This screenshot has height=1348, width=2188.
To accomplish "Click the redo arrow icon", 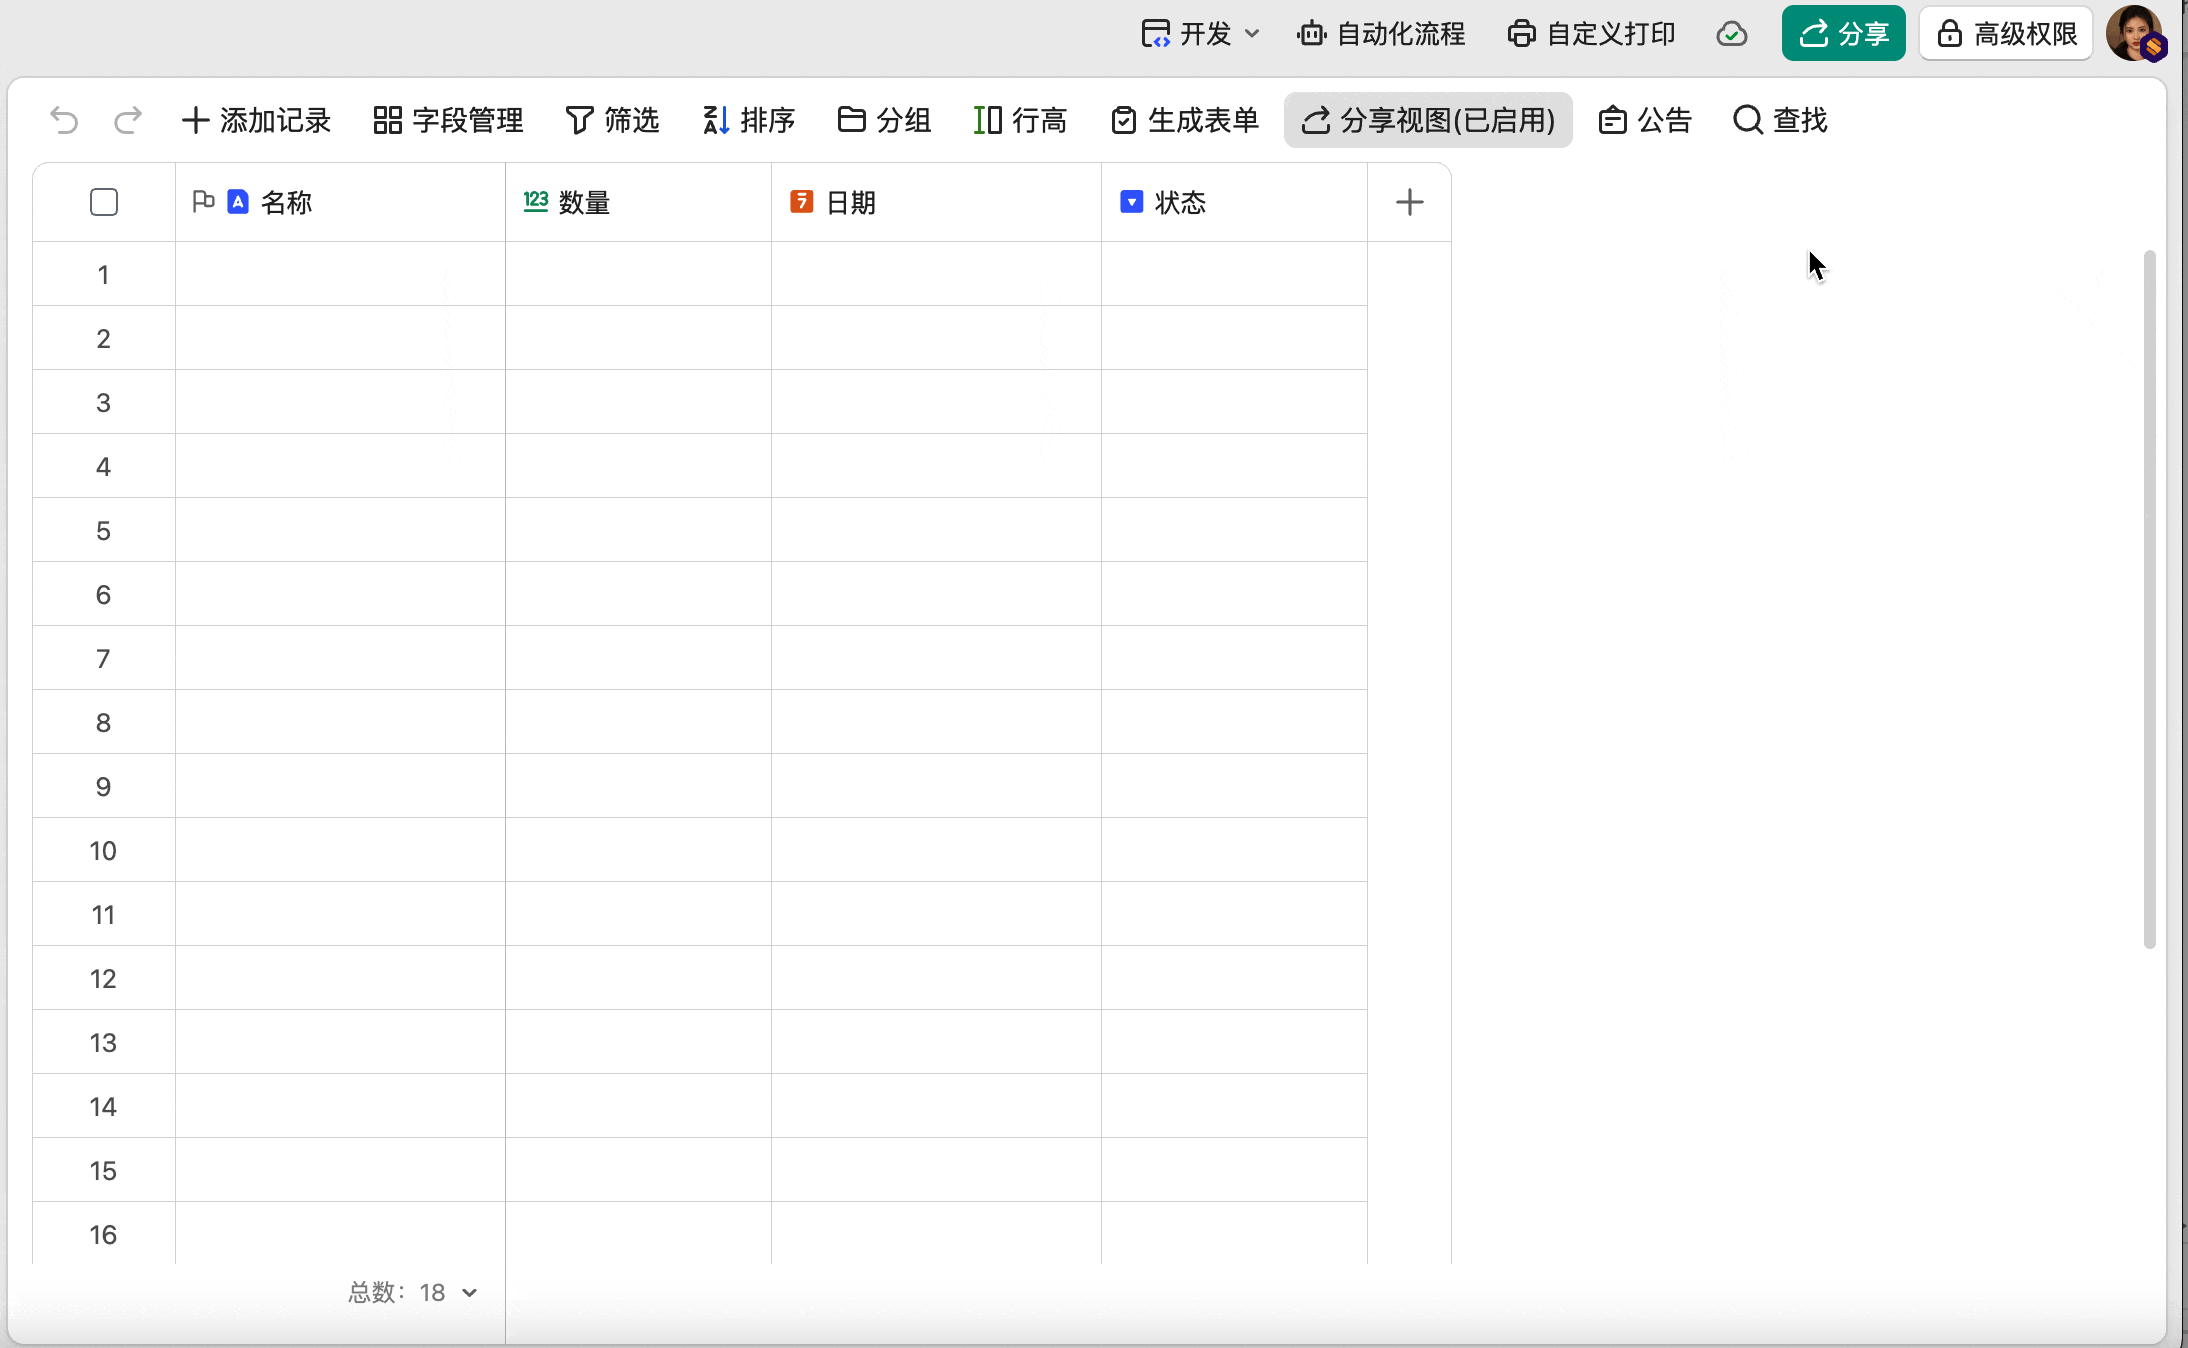I will tap(127, 120).
